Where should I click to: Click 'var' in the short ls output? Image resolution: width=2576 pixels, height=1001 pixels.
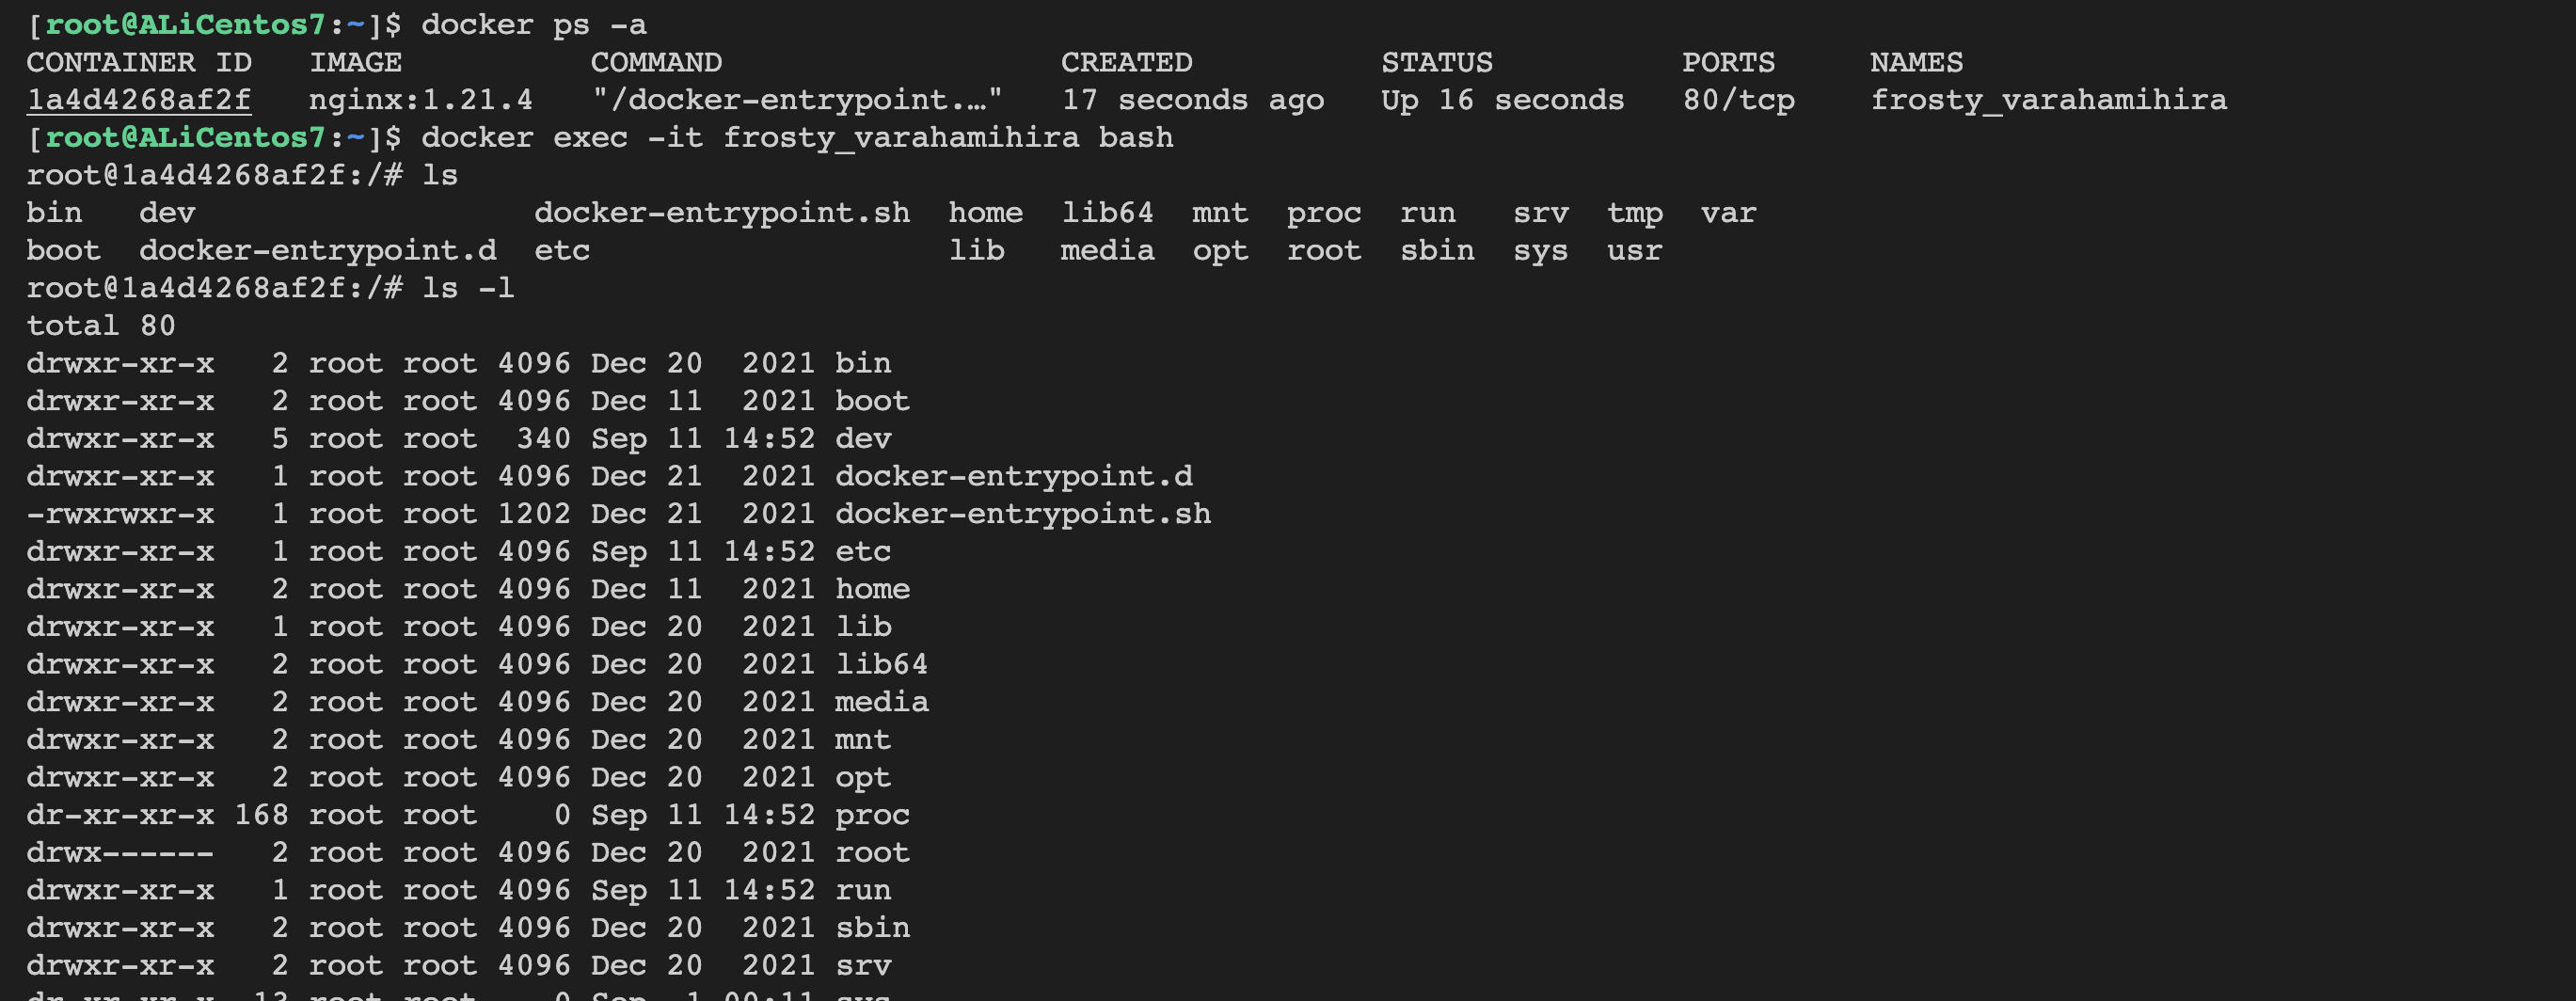pos(1727,213)
